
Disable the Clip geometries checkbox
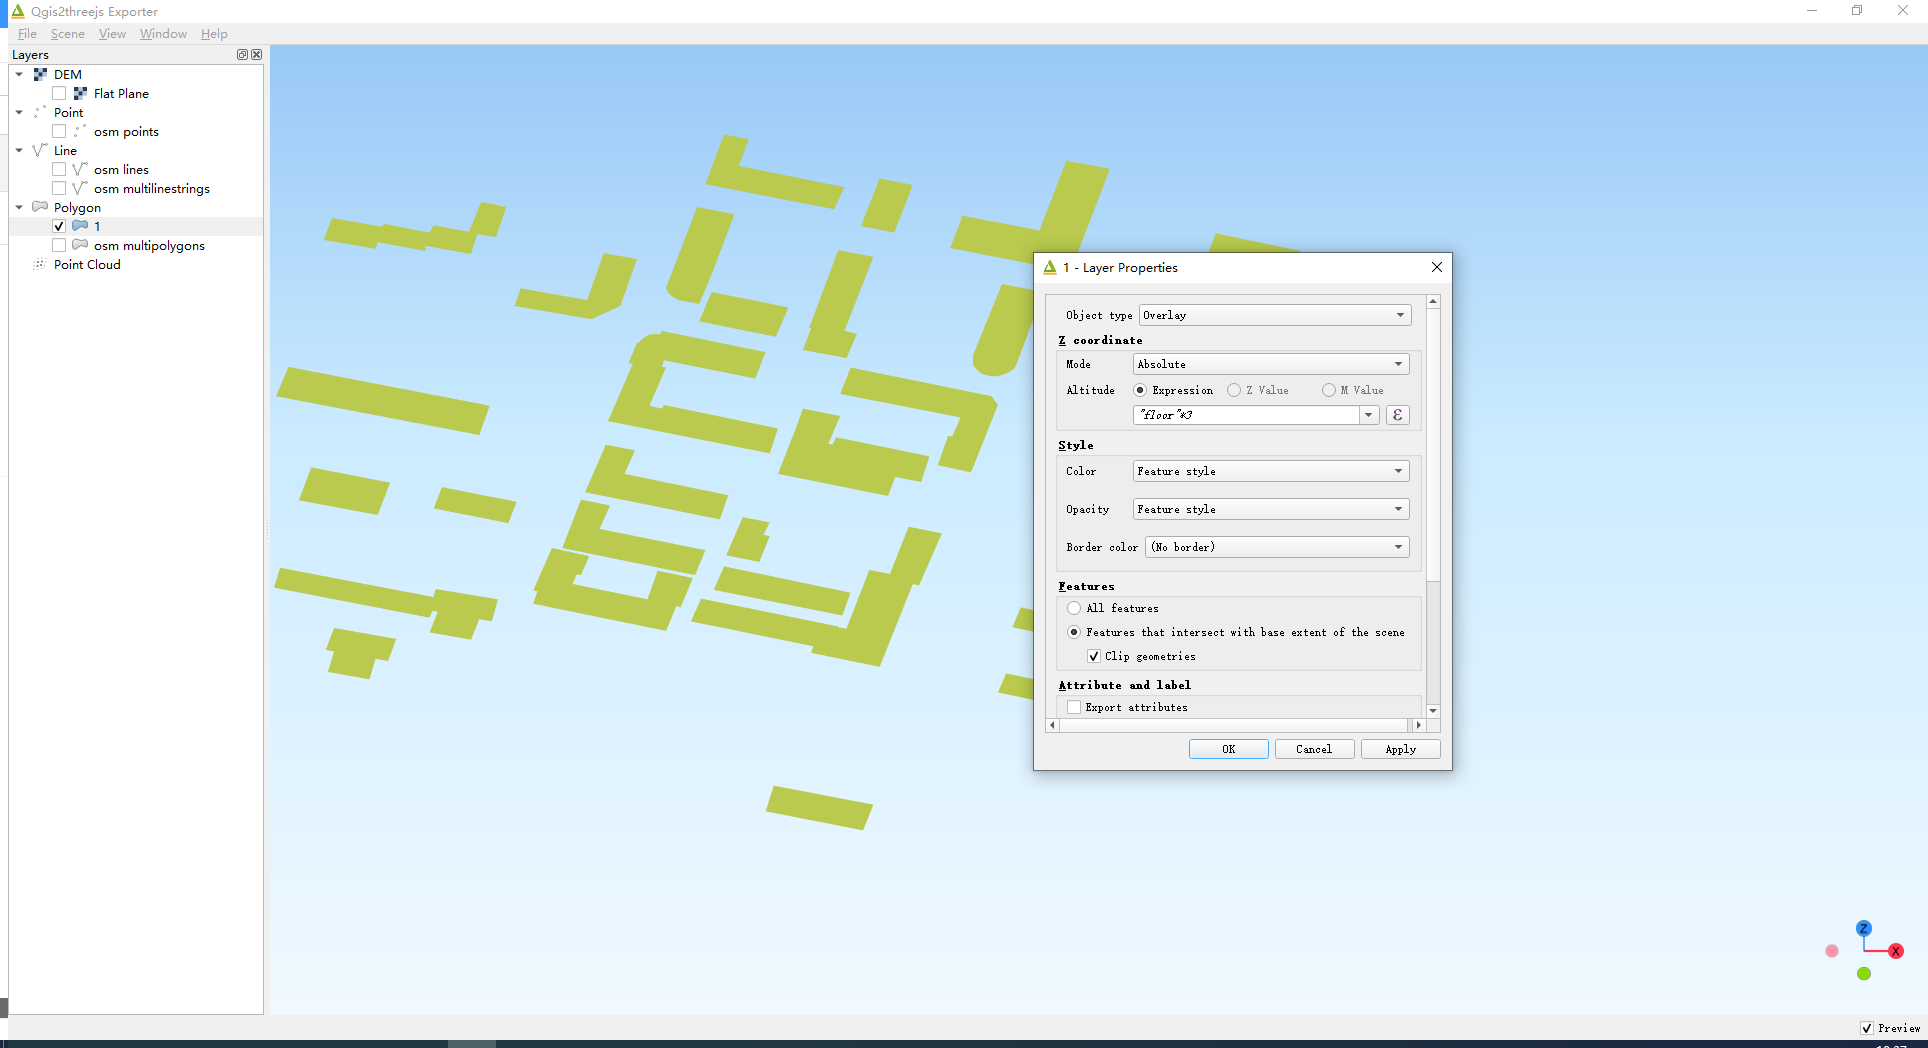click(x=1094, y=656)
